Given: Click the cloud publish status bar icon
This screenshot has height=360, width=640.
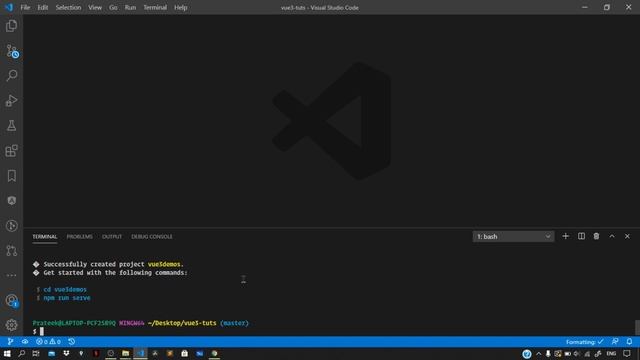Looking at the screenshot, I should pos(25,342).
